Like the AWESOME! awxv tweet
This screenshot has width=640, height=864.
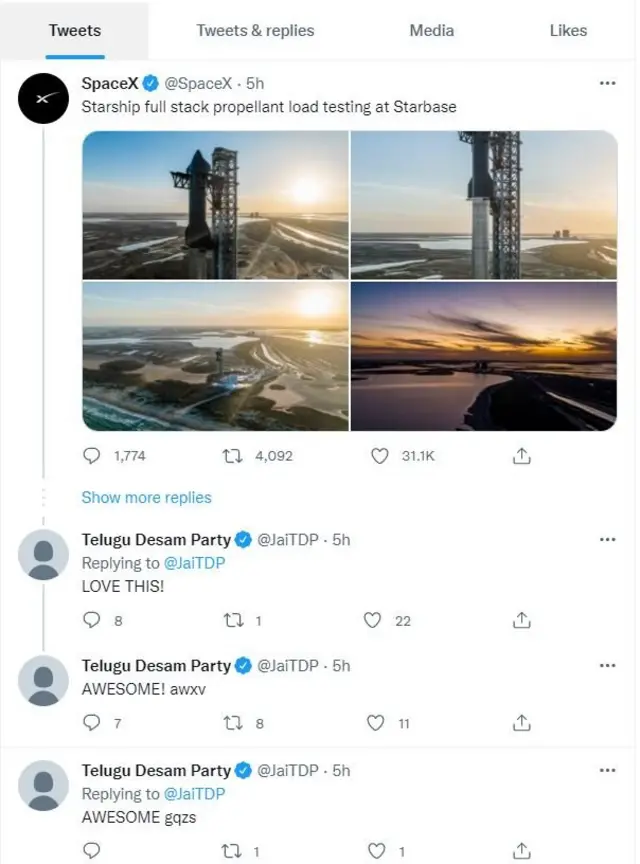click(376, 723)
